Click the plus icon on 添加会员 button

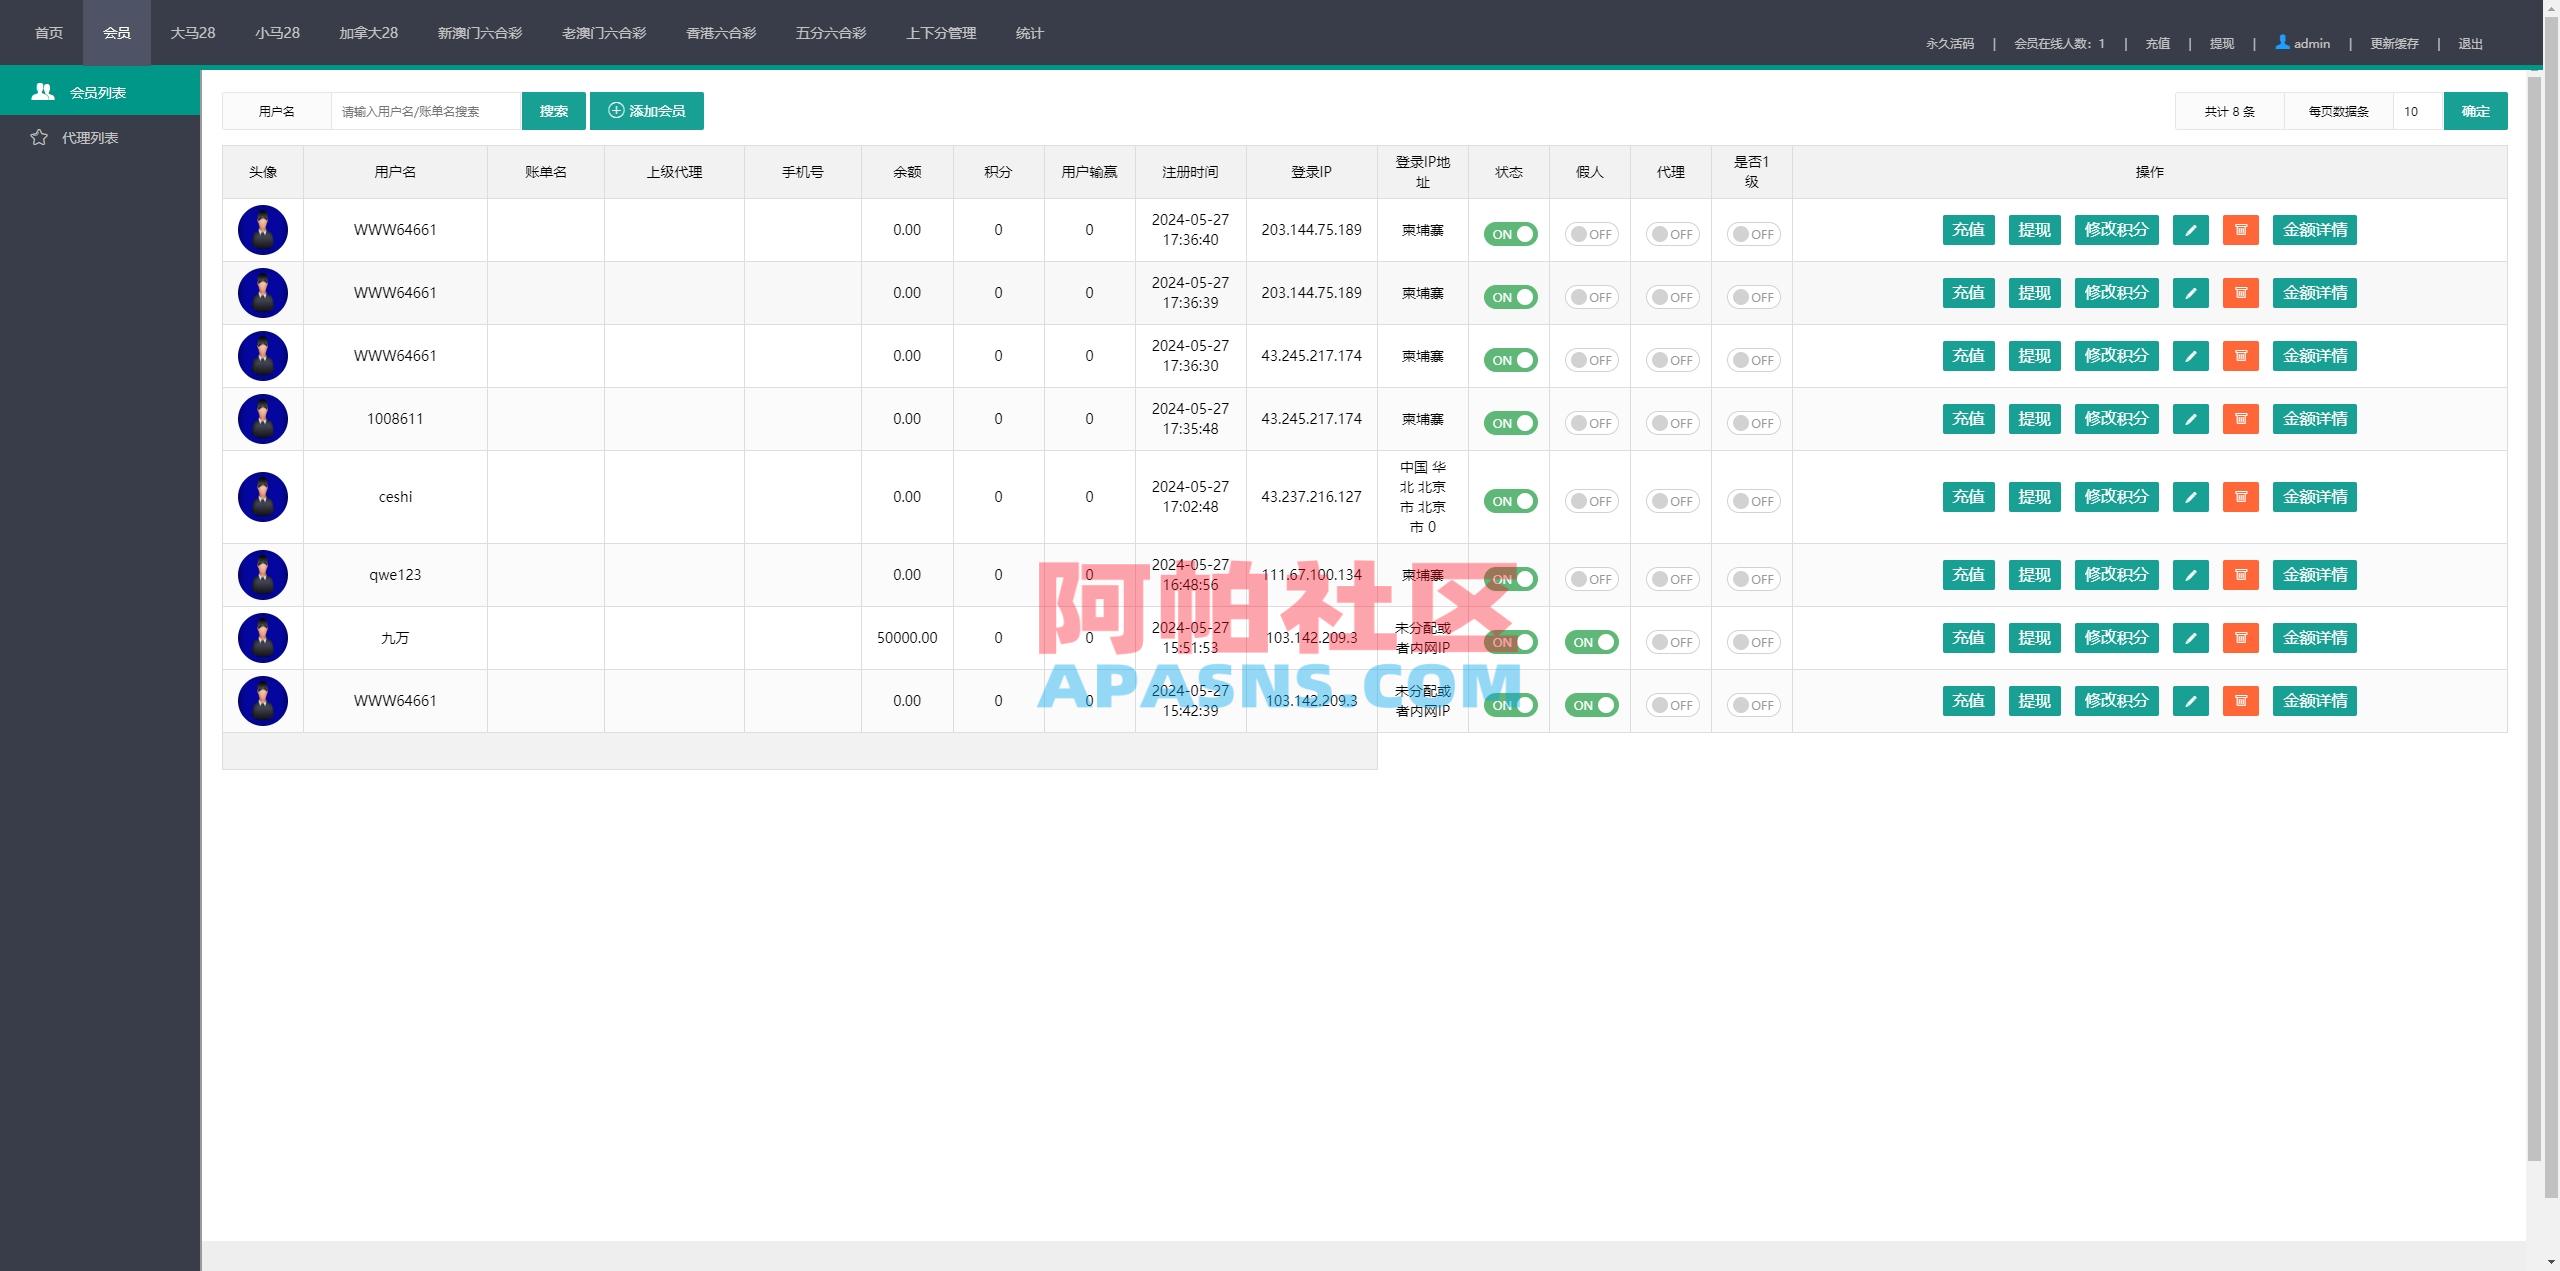(614, 110)
